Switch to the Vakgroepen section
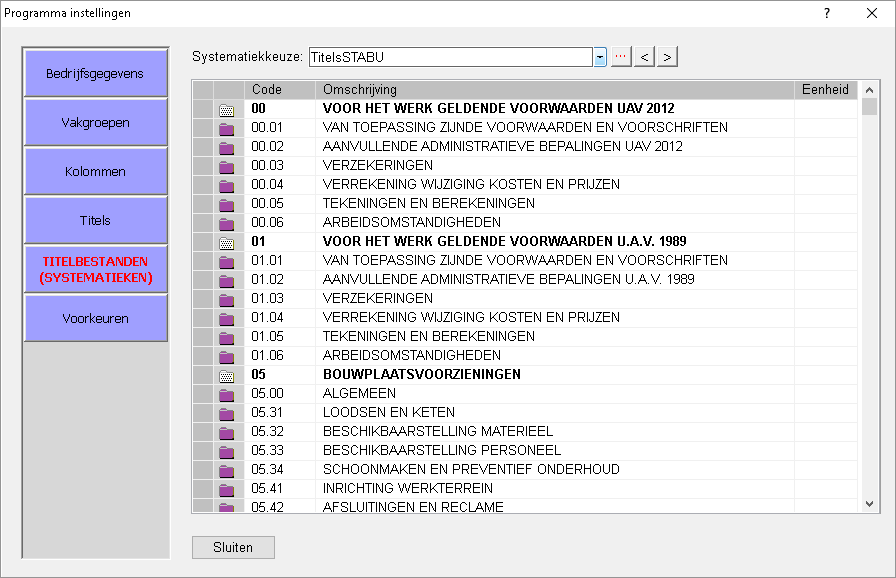This screenshot has width=896, height=578. [x=95, y=121]
